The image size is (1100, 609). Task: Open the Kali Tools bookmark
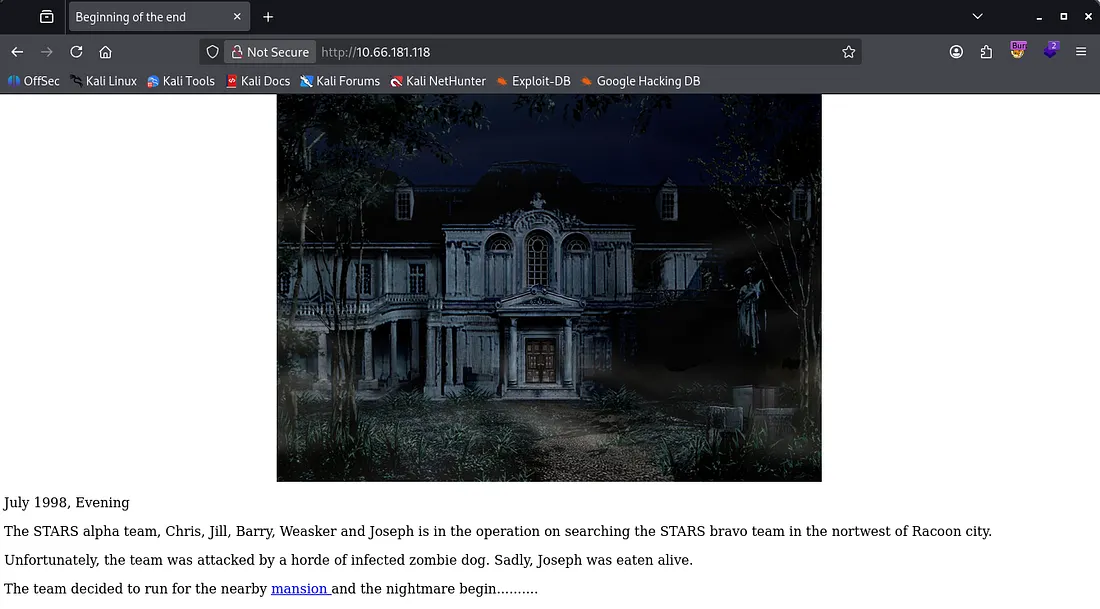[x=181, y=81]
